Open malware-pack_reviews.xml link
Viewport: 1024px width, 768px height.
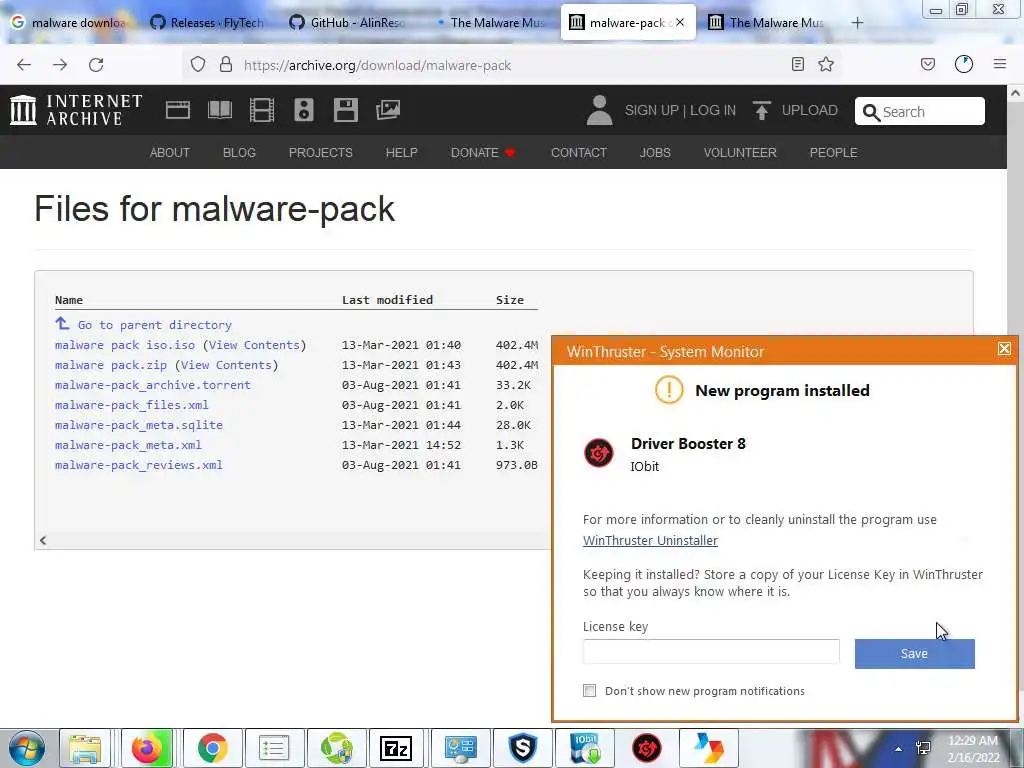point(138,465)
